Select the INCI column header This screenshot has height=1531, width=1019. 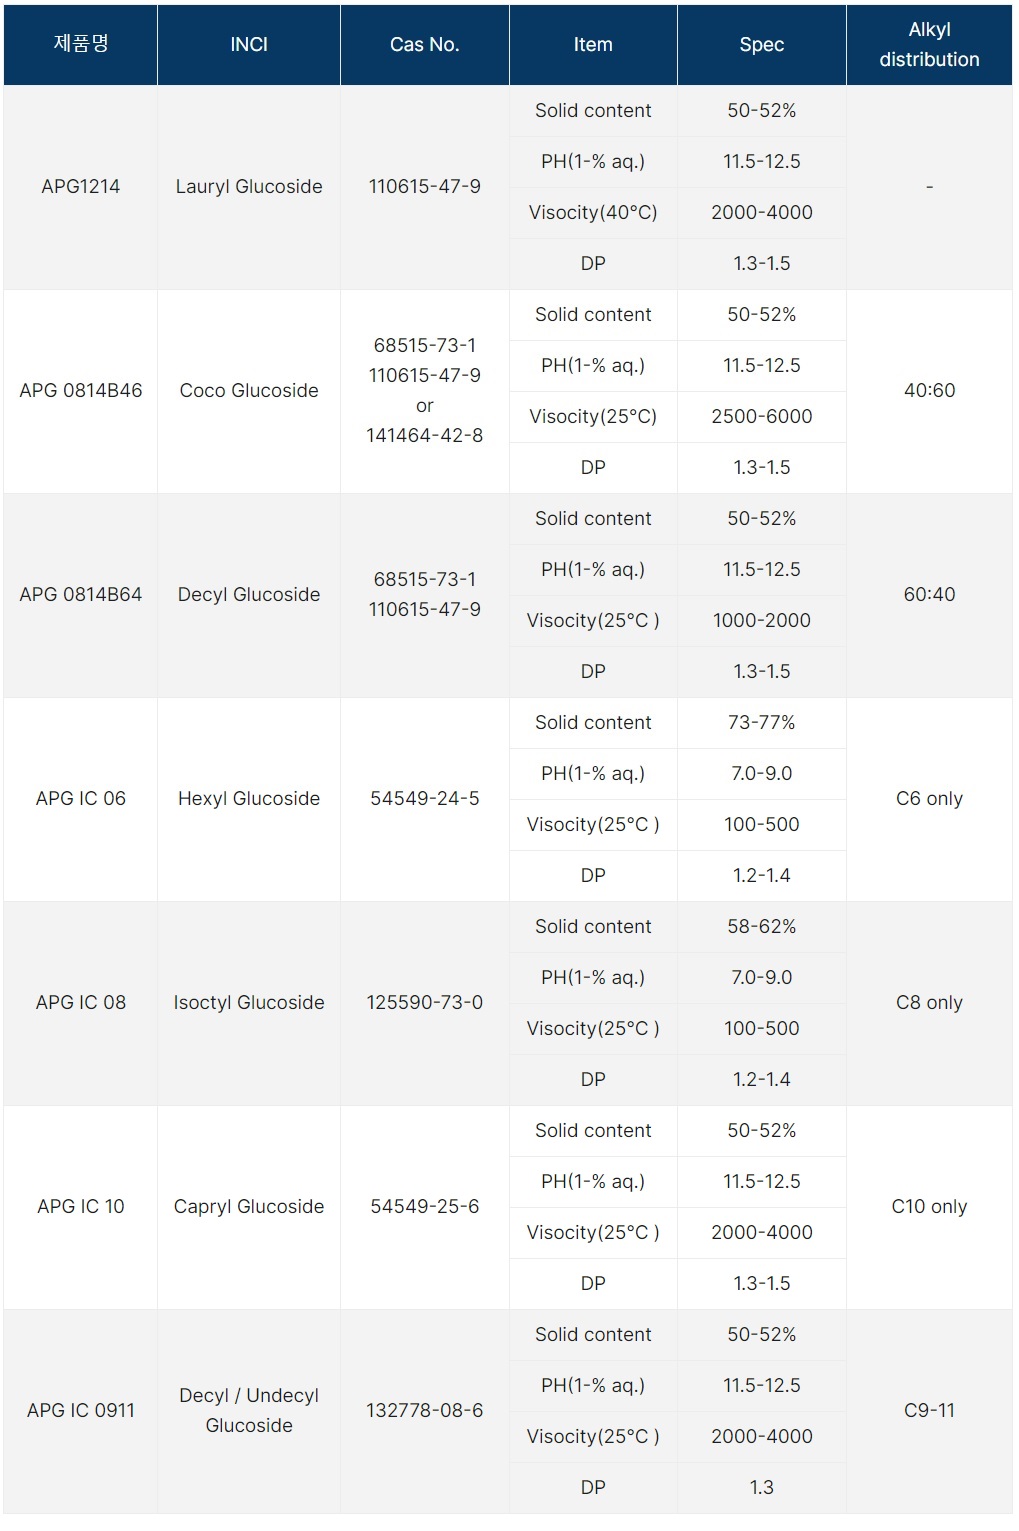[x=249, y=44]
